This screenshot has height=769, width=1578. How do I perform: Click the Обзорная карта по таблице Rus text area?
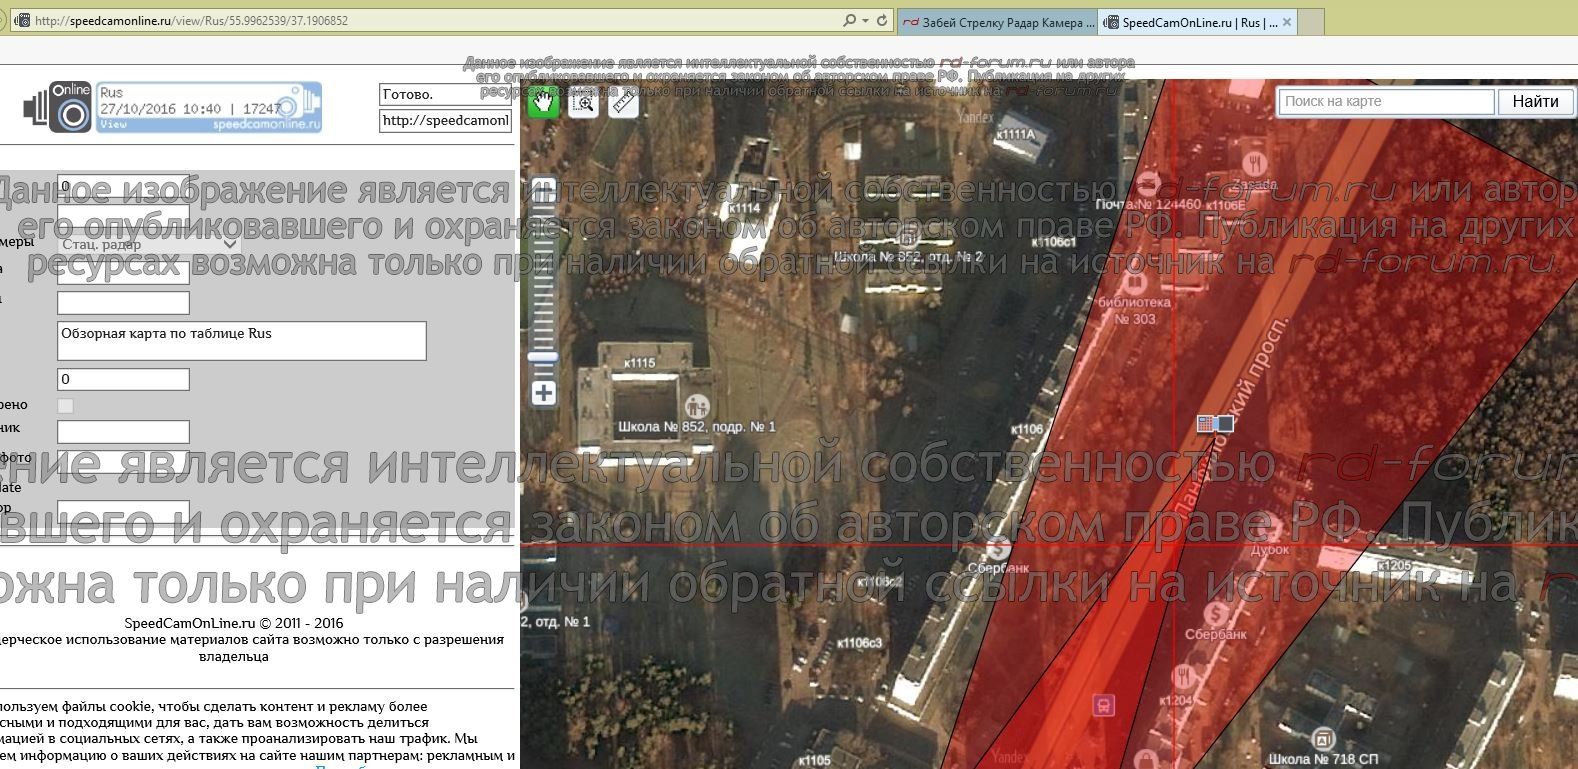coord(242,341)
